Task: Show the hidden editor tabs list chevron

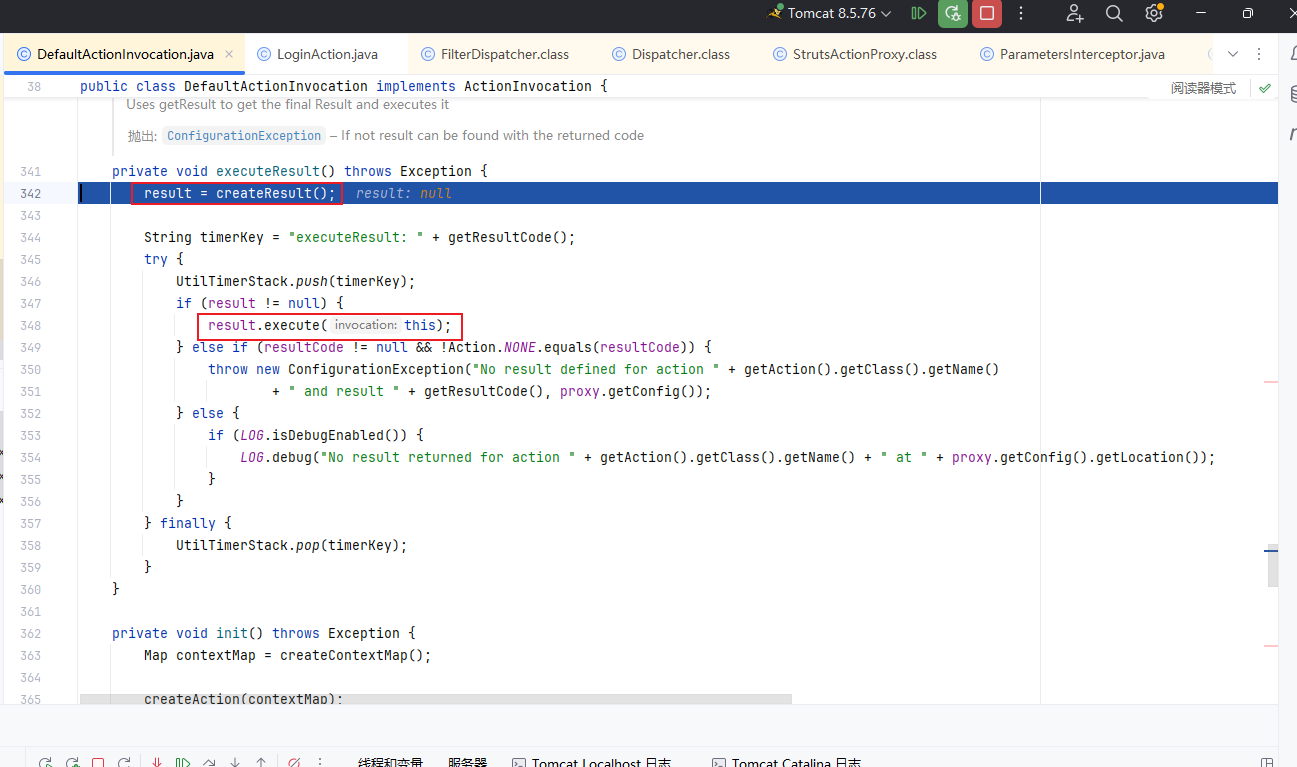Action: pos(1232,54)
